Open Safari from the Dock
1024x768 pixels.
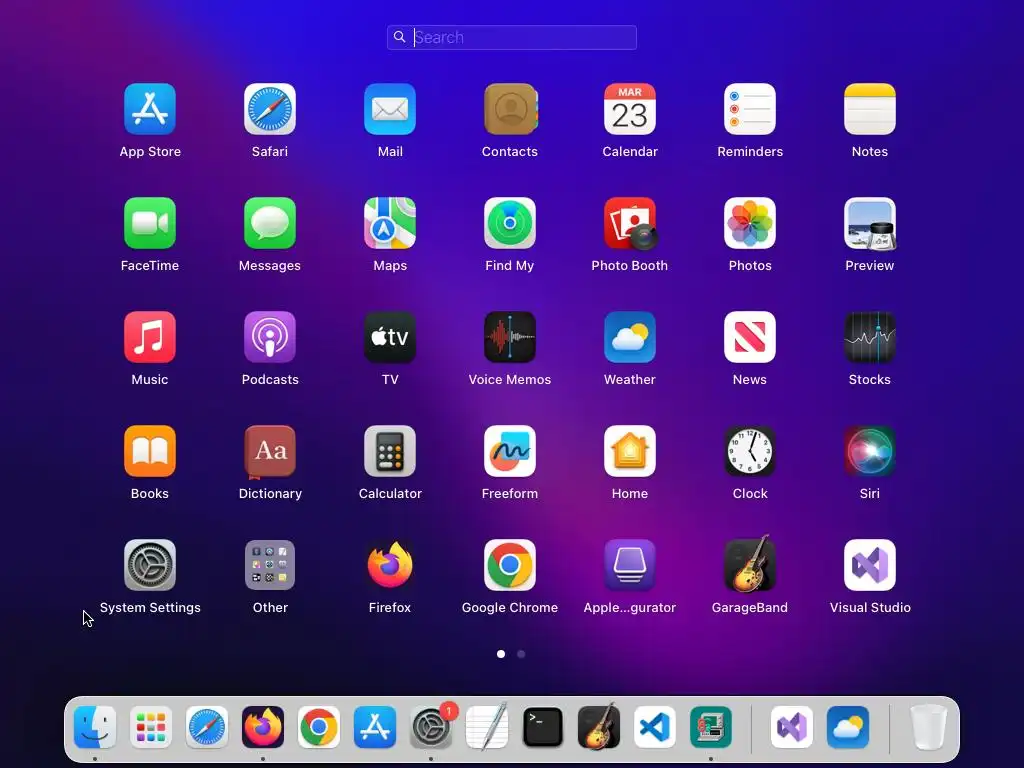207,727
